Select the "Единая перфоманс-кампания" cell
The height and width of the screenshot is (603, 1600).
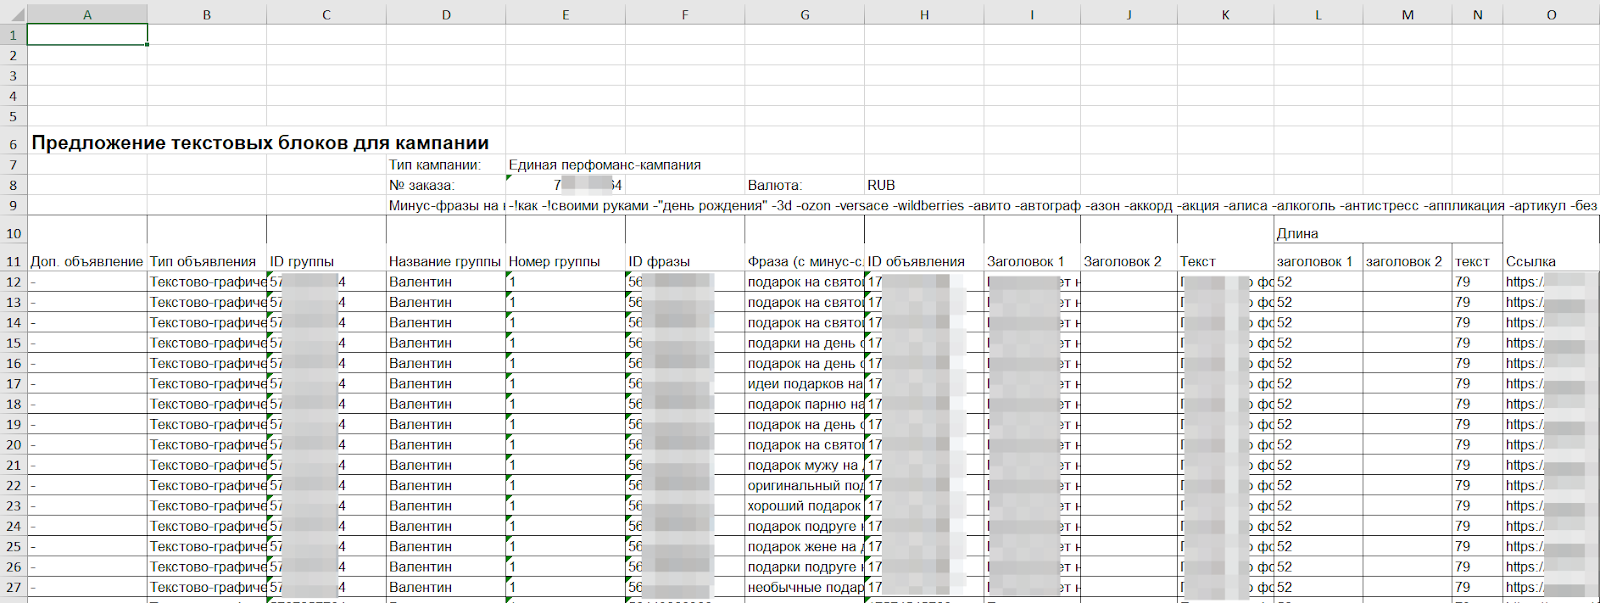pos(604,165)
